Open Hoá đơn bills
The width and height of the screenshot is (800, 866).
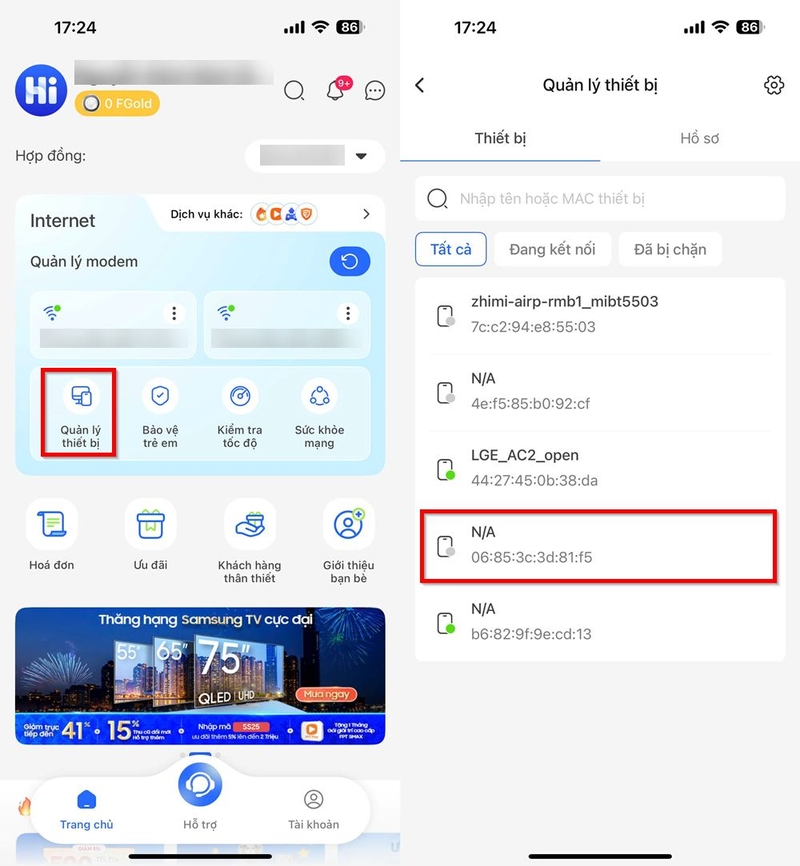pos(51,535)
